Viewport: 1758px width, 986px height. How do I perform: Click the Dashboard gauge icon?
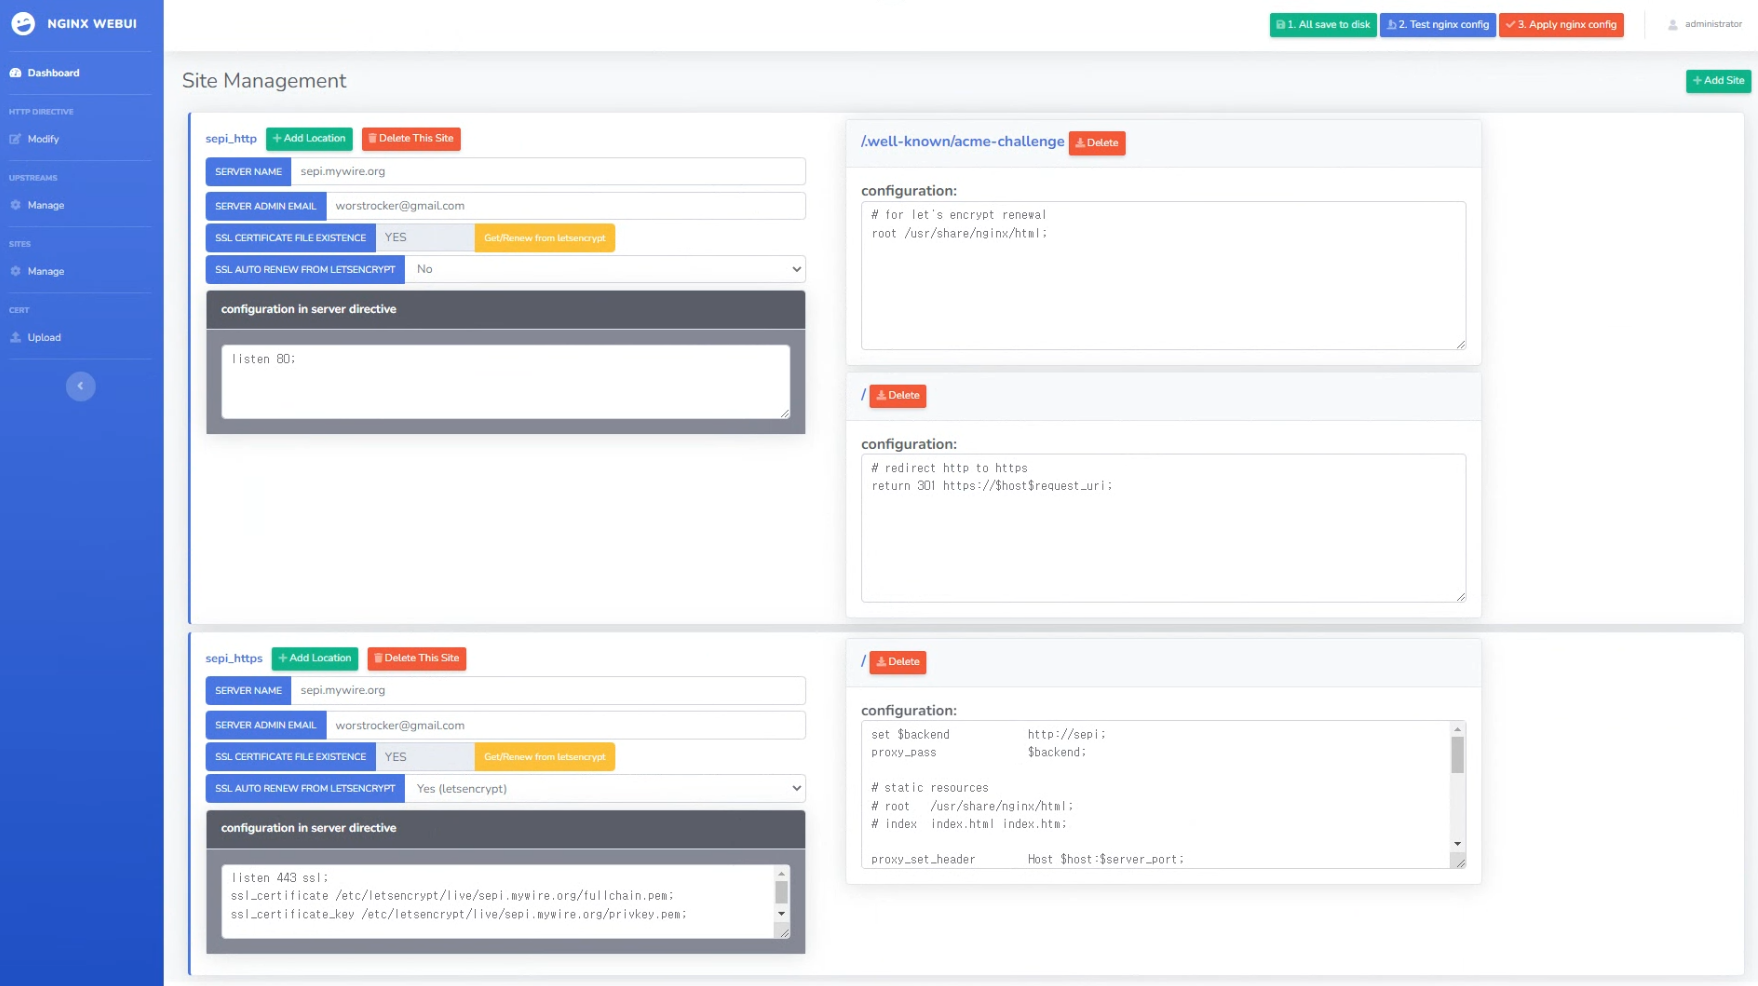point(15,73)
